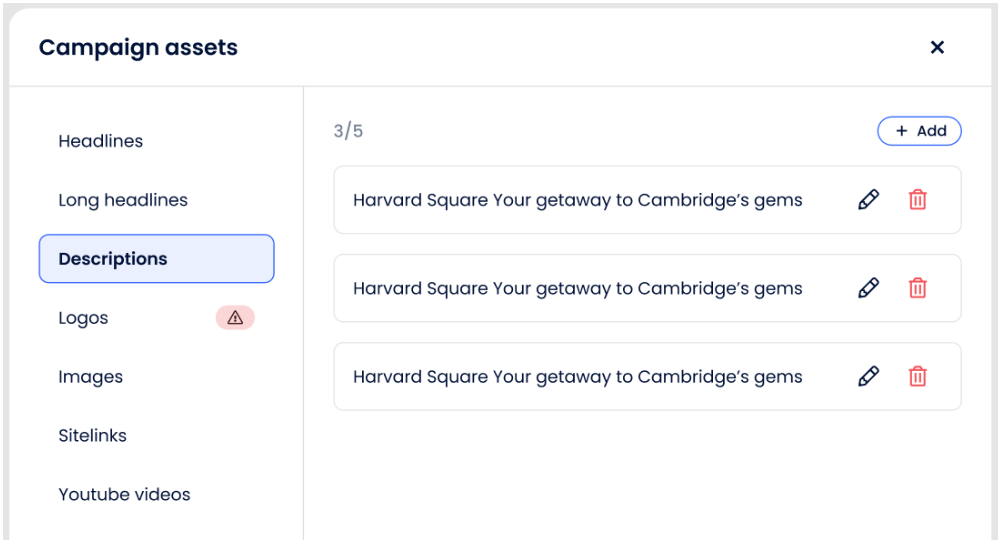Delete the third description with trash icon
The image size is (998, 540).
(x=917, y=377)
